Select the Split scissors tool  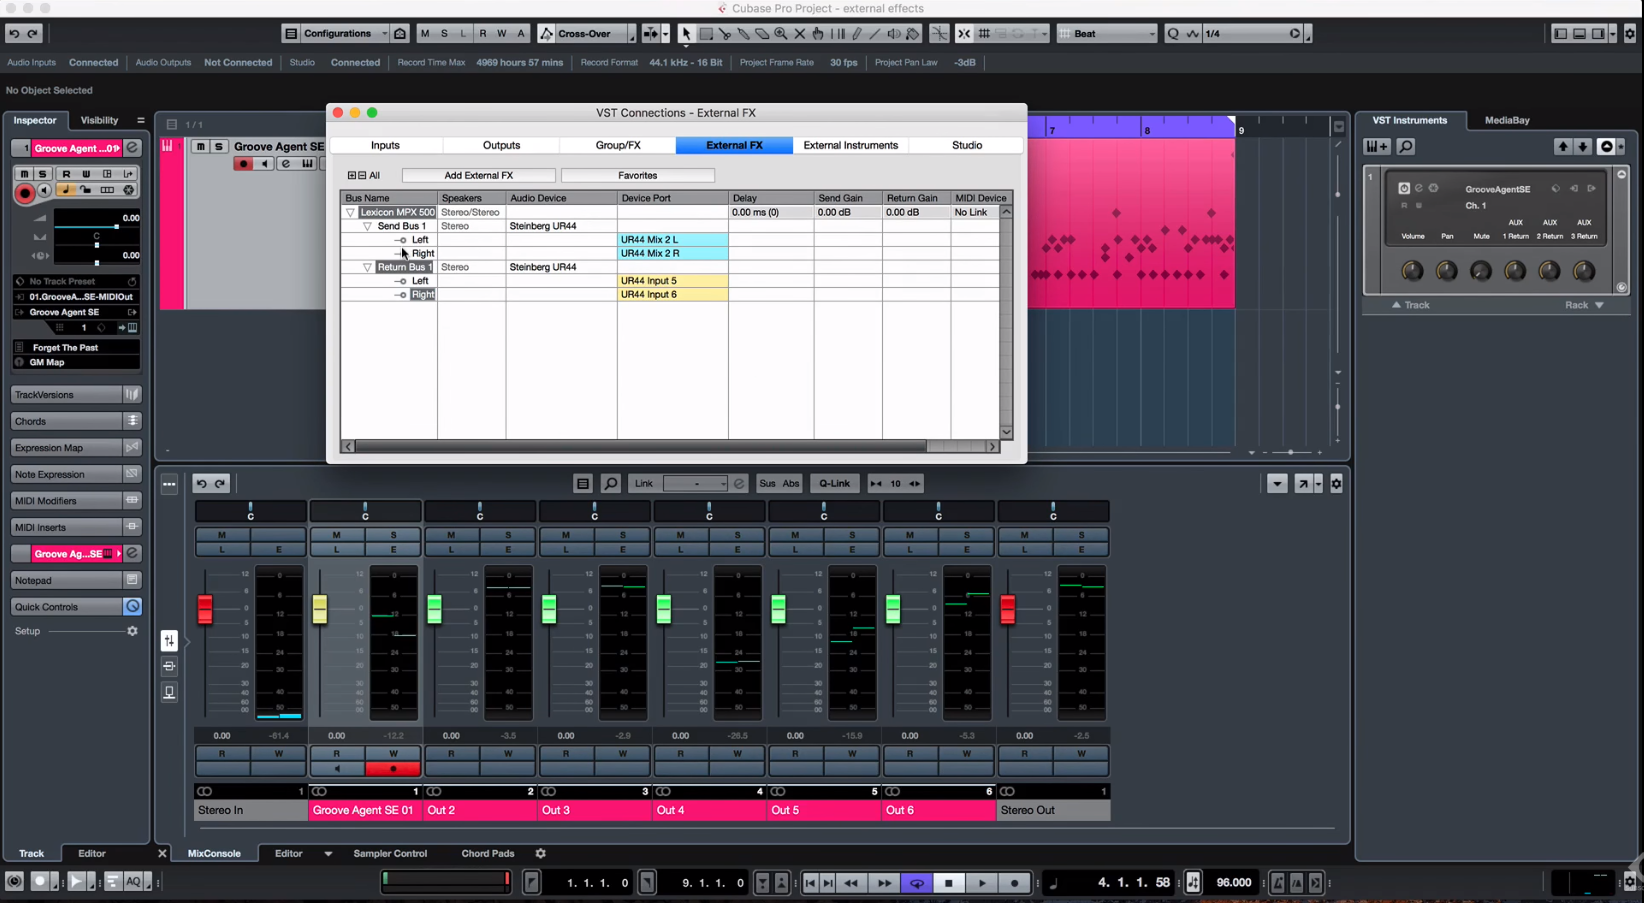[x=725, y=34]
